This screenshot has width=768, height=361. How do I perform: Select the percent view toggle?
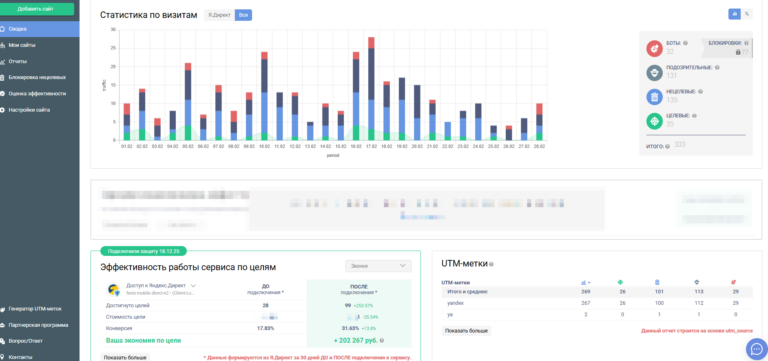(746, 14)
